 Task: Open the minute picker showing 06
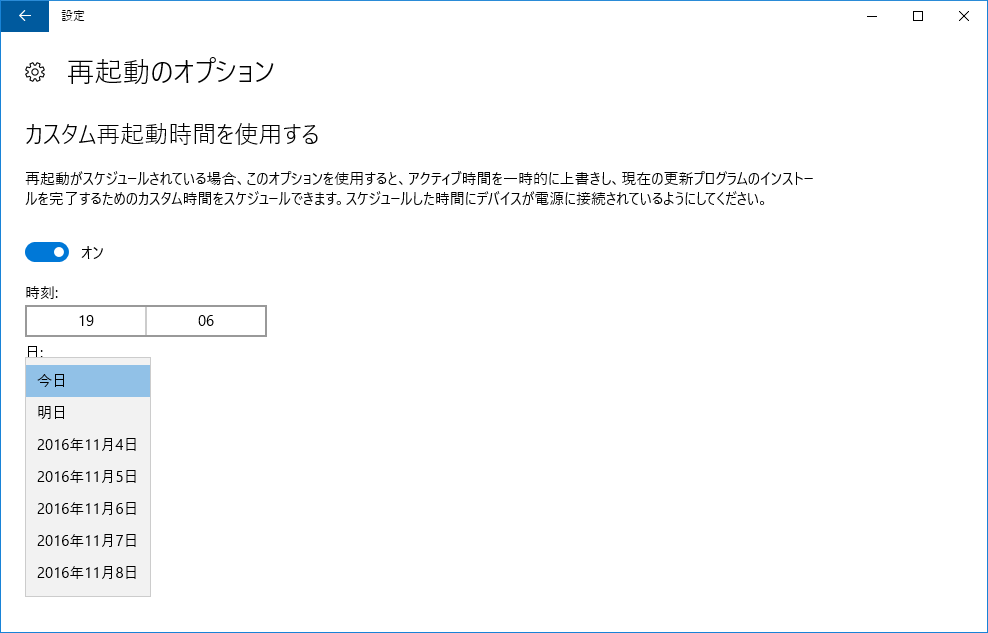point(206,321)
